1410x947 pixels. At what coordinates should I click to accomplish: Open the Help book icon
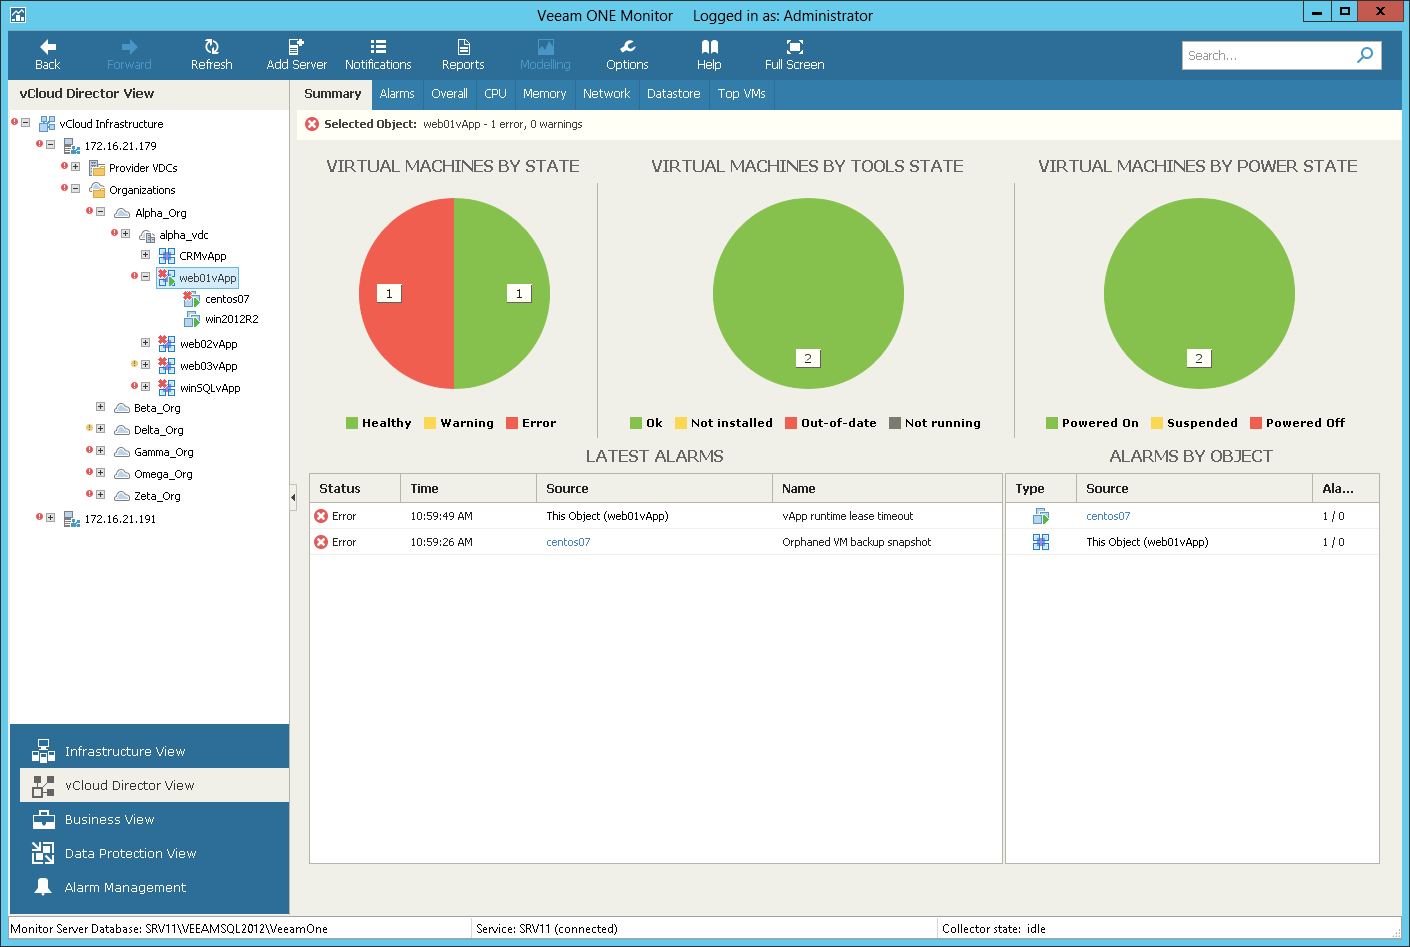pyautogui.click(x=709, y=47)
